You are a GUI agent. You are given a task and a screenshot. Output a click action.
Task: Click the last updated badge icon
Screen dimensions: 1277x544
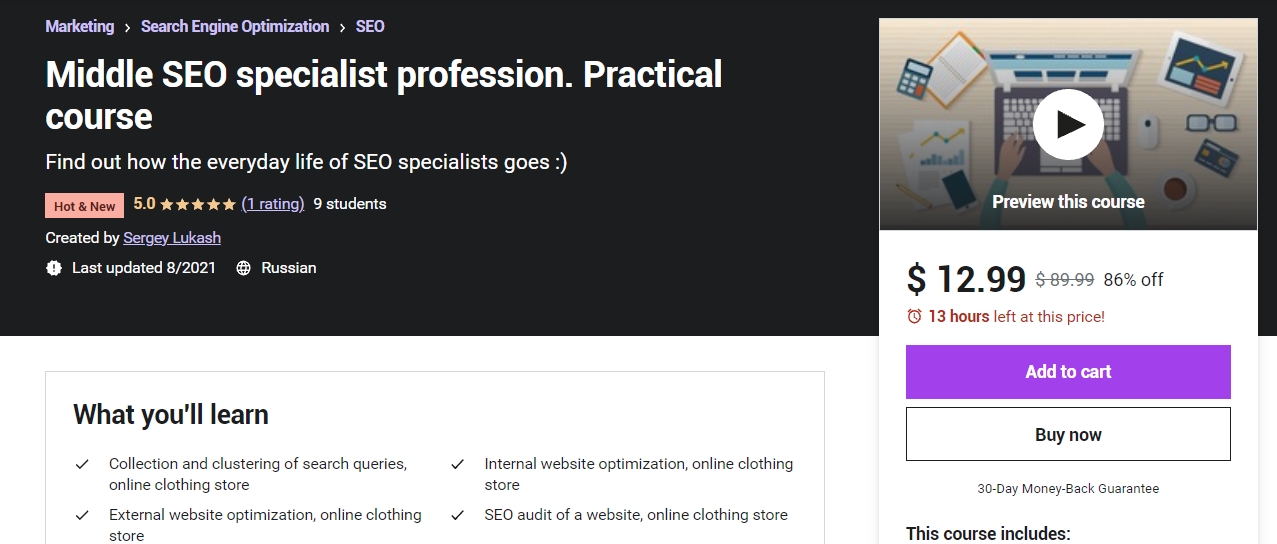(x=54, y=268)
